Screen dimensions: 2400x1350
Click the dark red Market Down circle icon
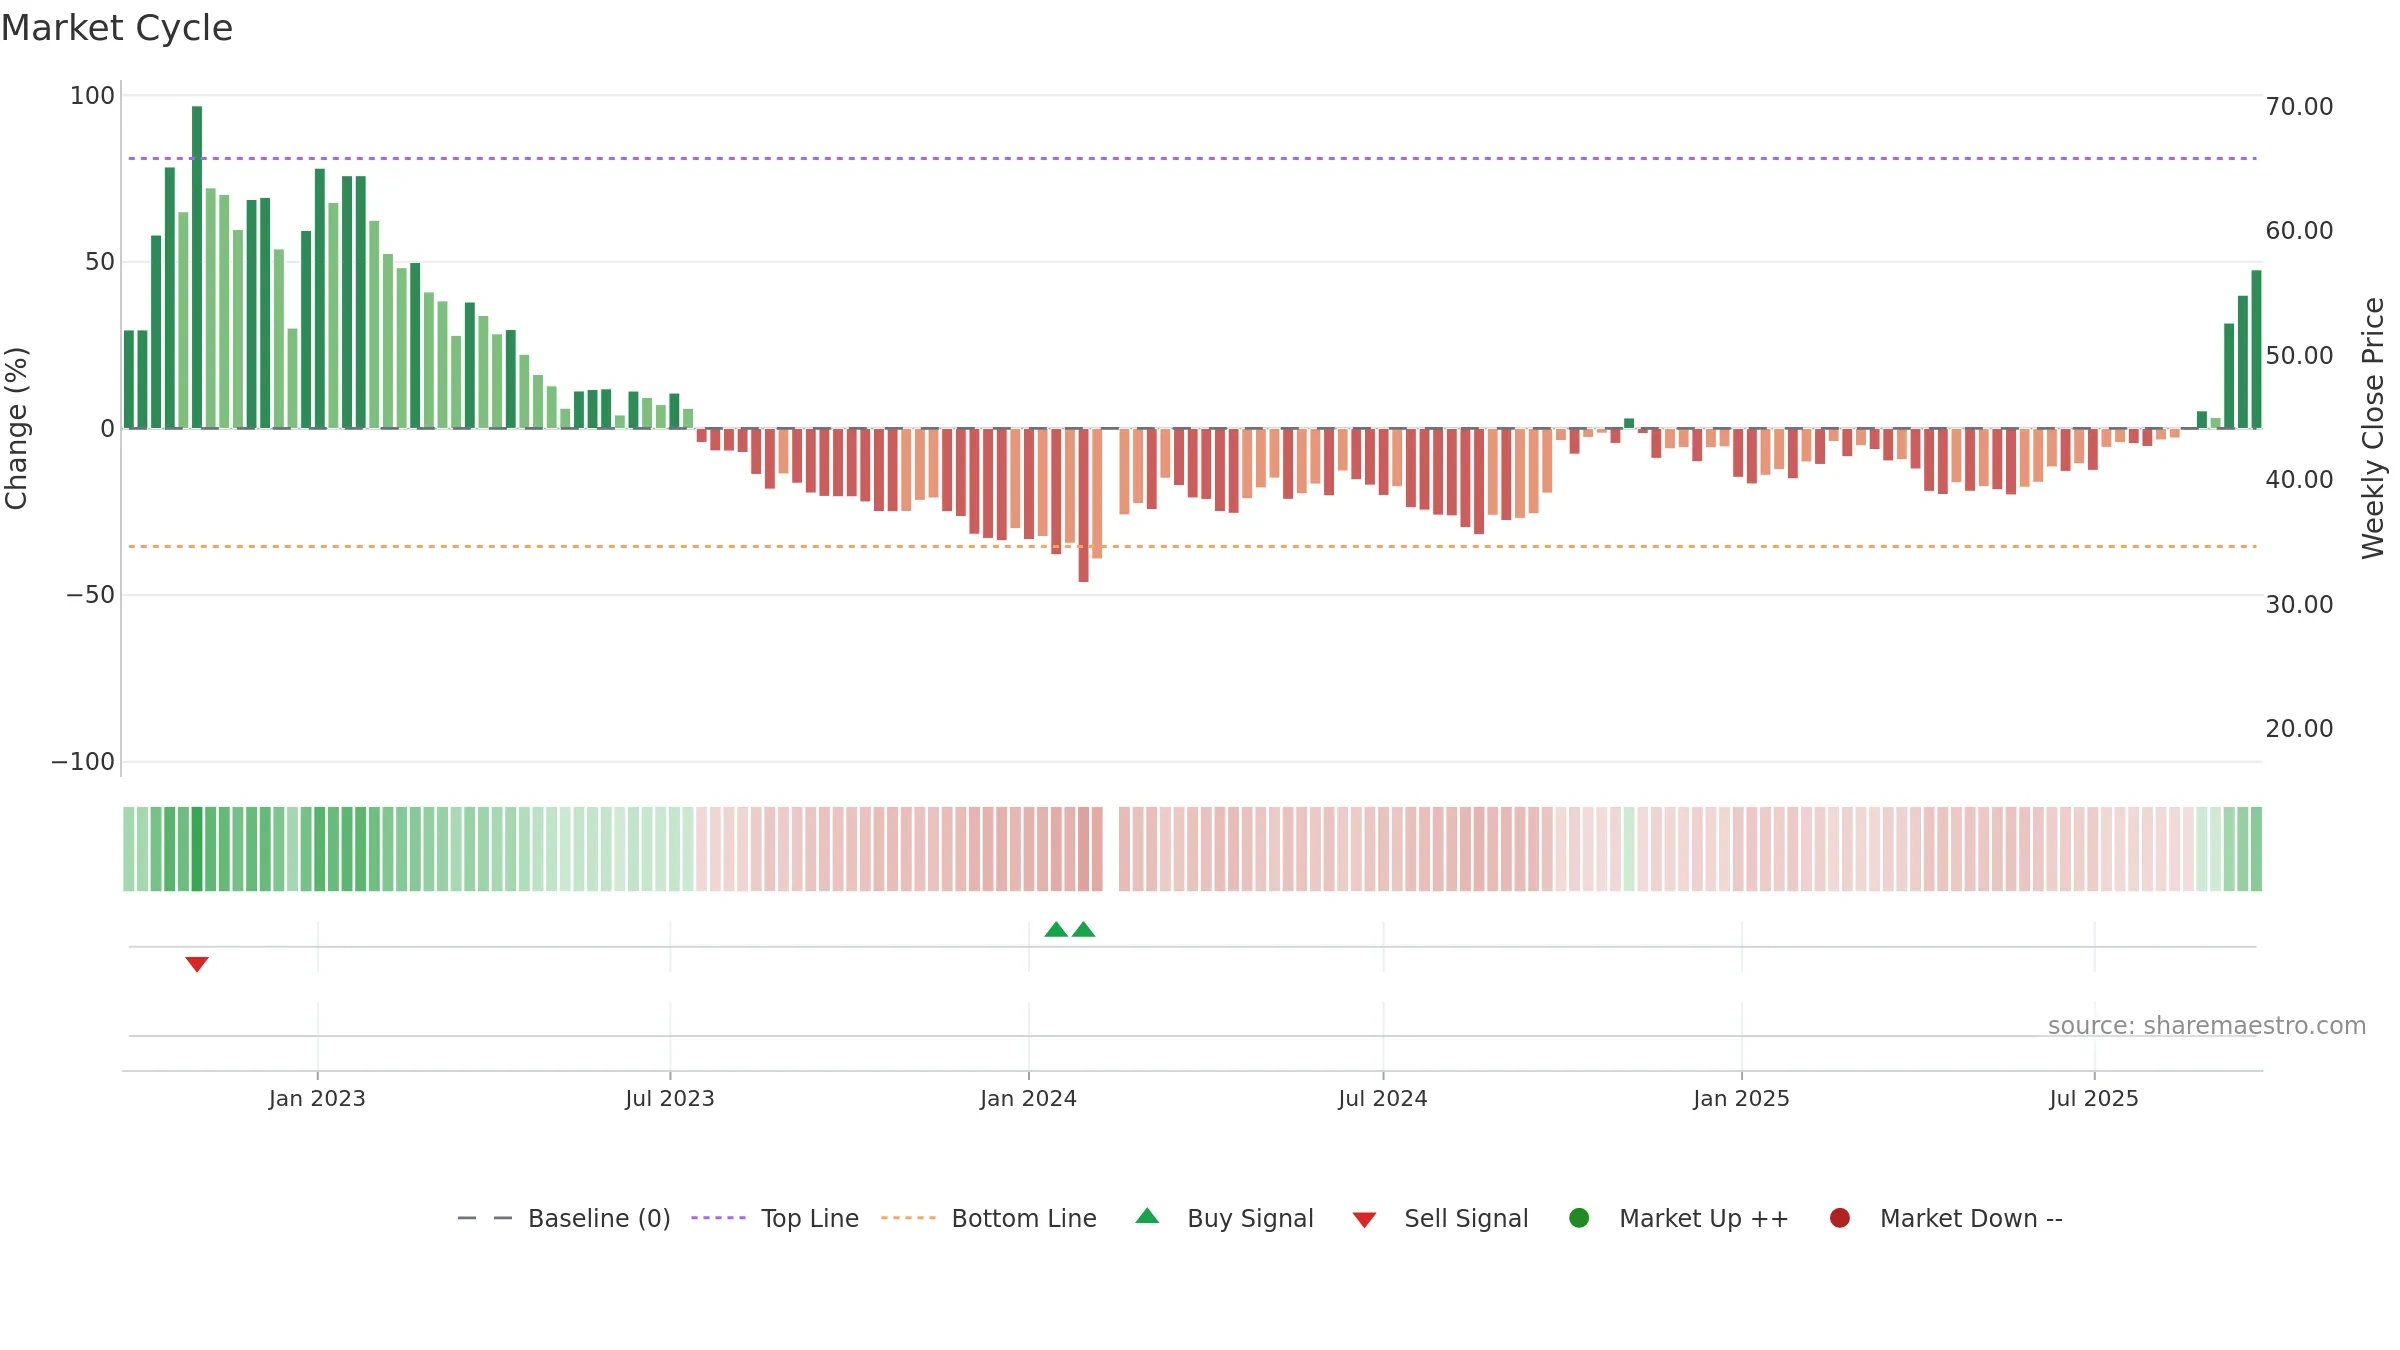1839,1218
